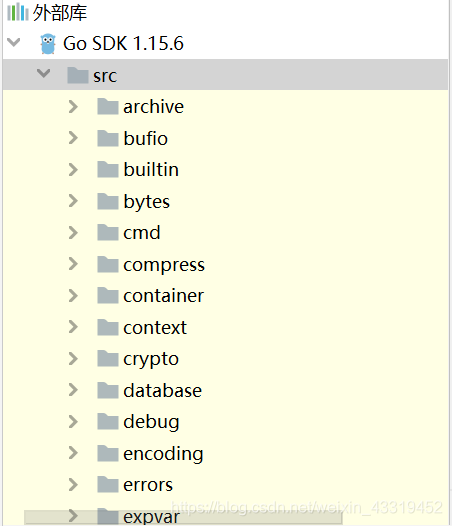Select the errors package label
The image size is (452, 526).
pyautogui.click(x=148, y=485)
